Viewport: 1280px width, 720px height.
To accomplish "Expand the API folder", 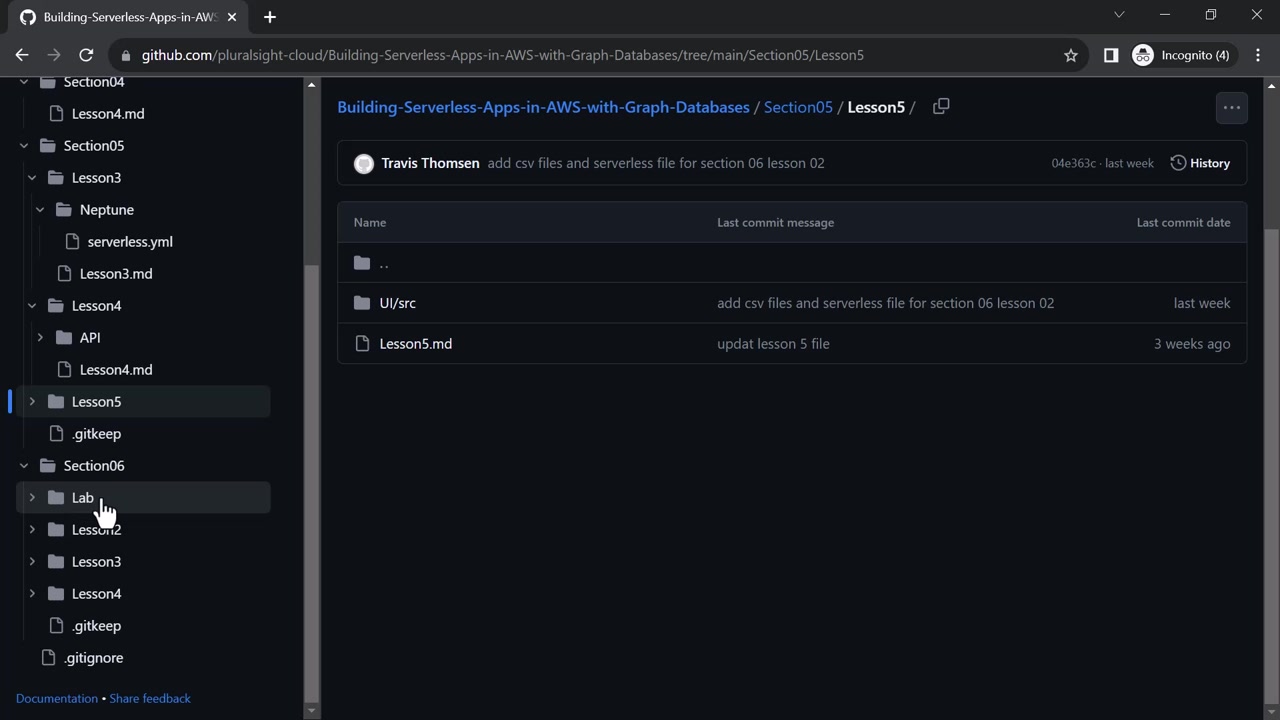I will [40, 338].
